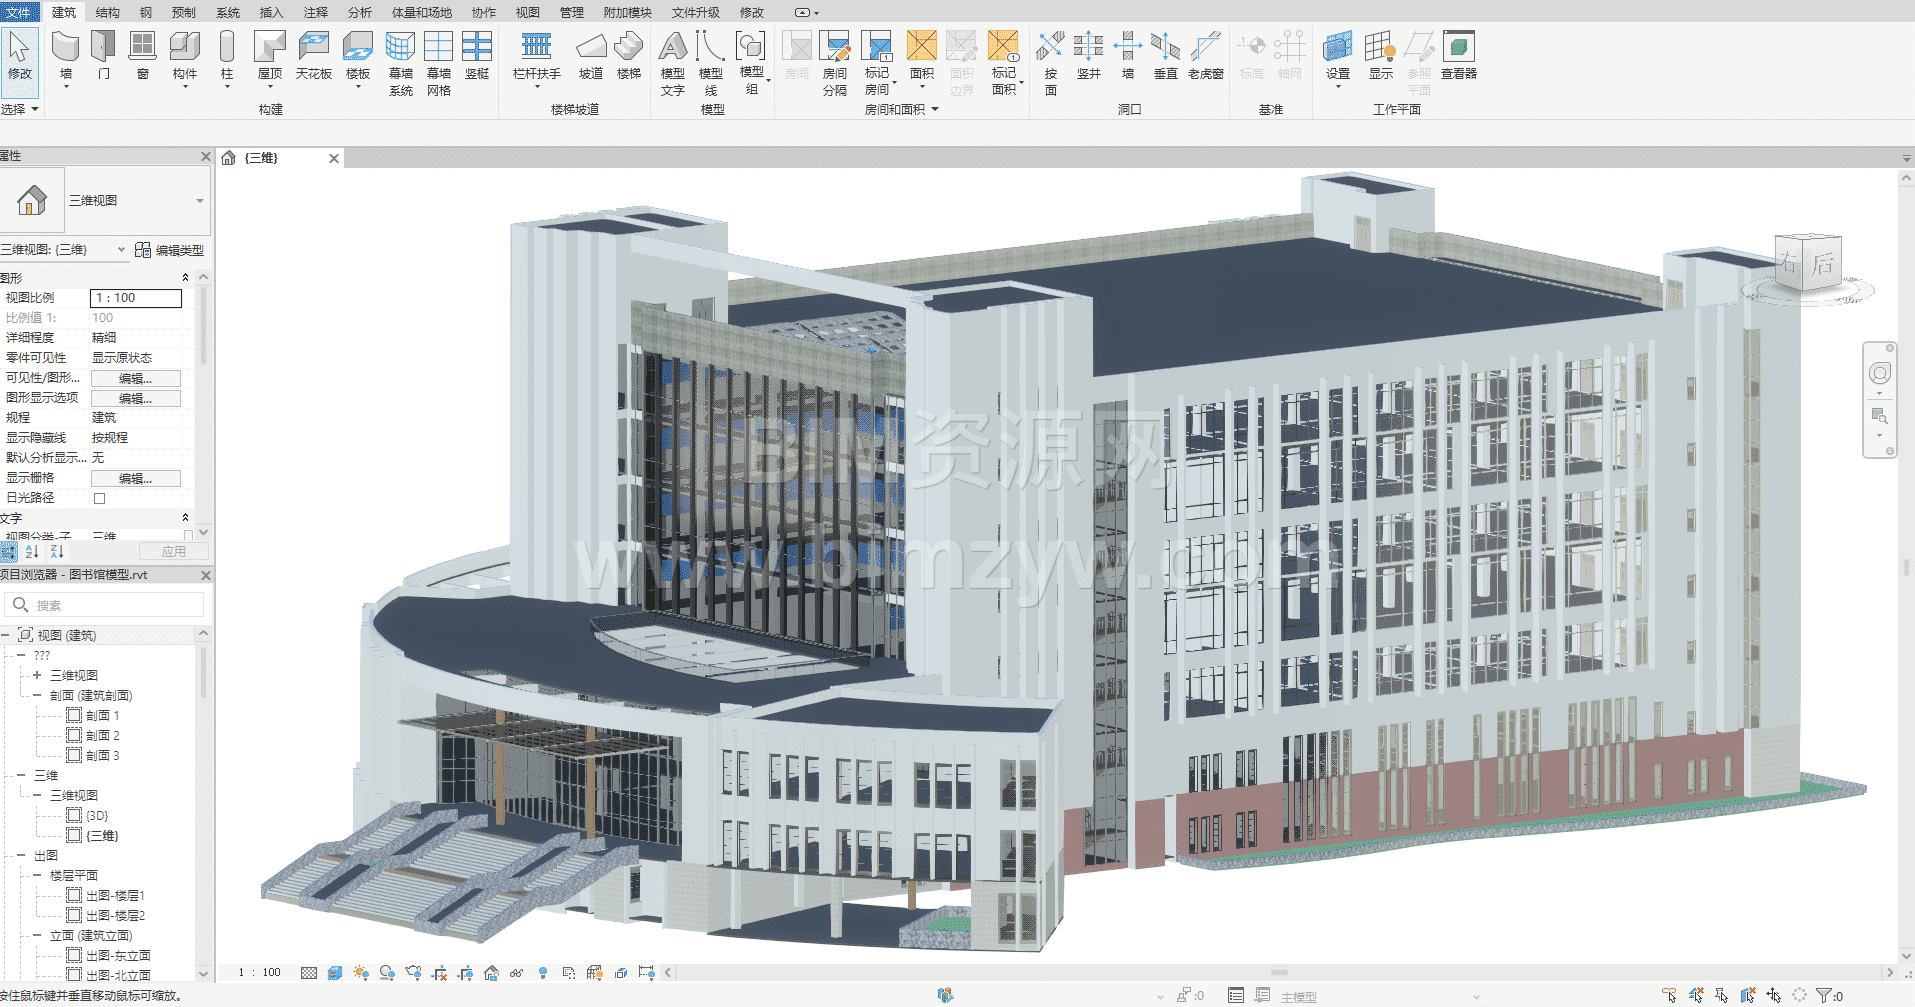Open the 三维视图 type selector dropdown
The height and width of the screenshot is (1007, 1915).
coord(199,201)
